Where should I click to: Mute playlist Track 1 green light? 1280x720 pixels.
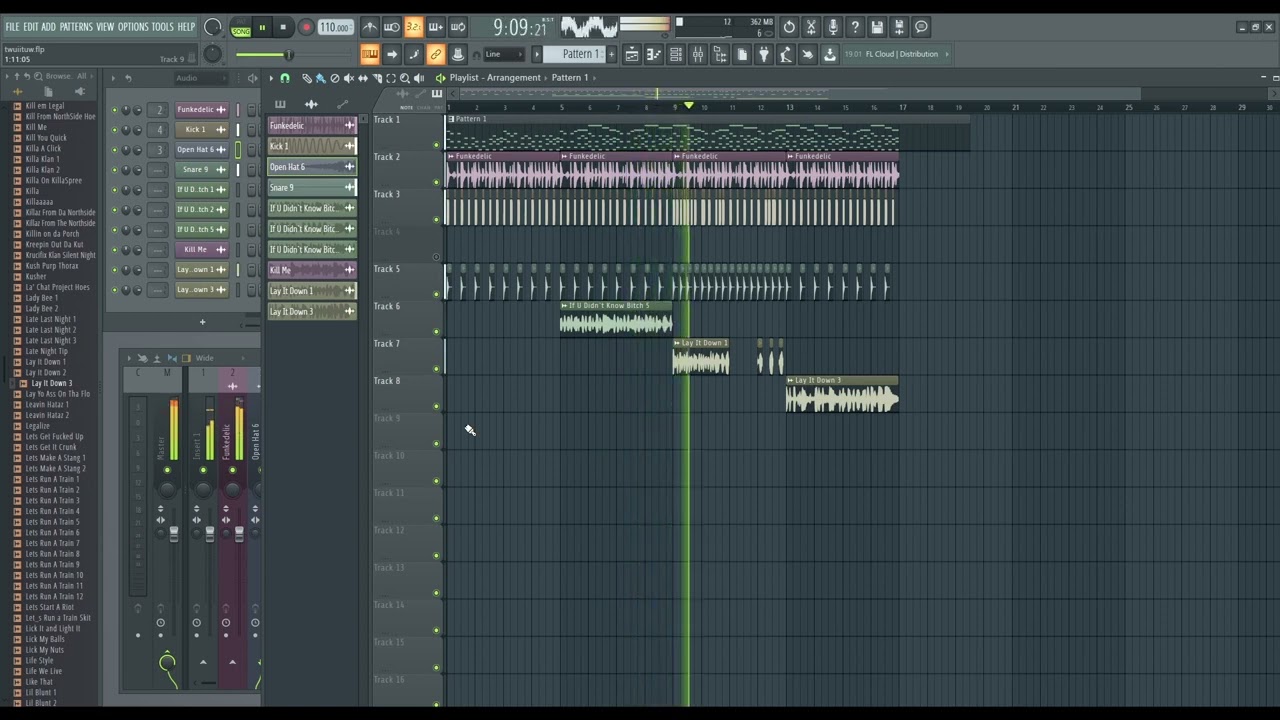point(436,145)
